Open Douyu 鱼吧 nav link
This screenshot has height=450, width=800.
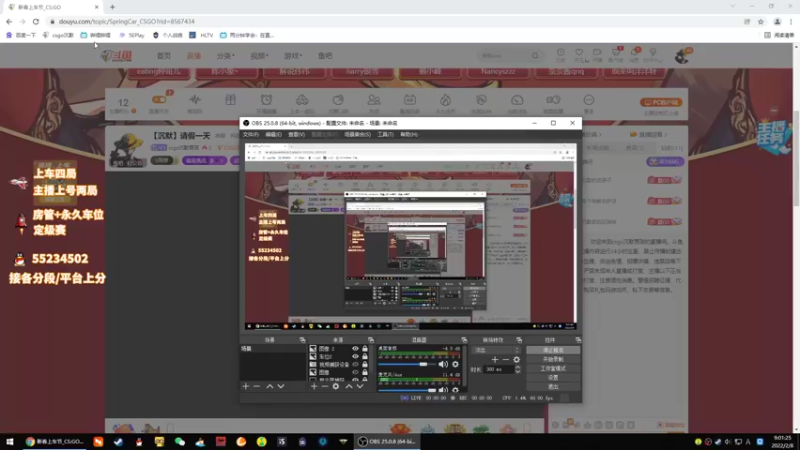tap(325, 56)
